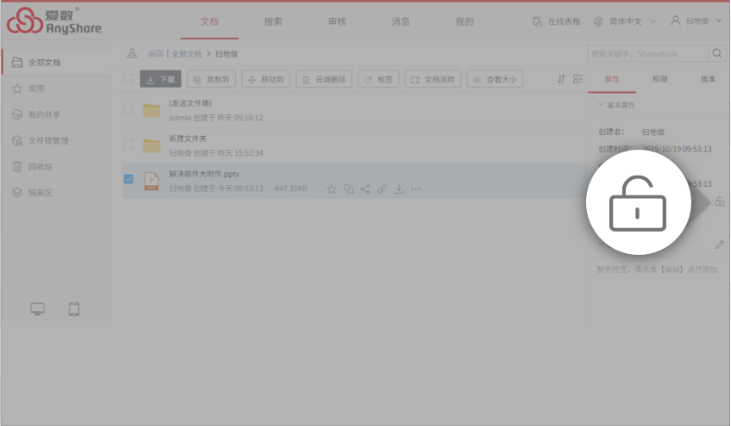Click the search keyword input field
This screenshot has height=426, width=731.
(x=647, y=54)
